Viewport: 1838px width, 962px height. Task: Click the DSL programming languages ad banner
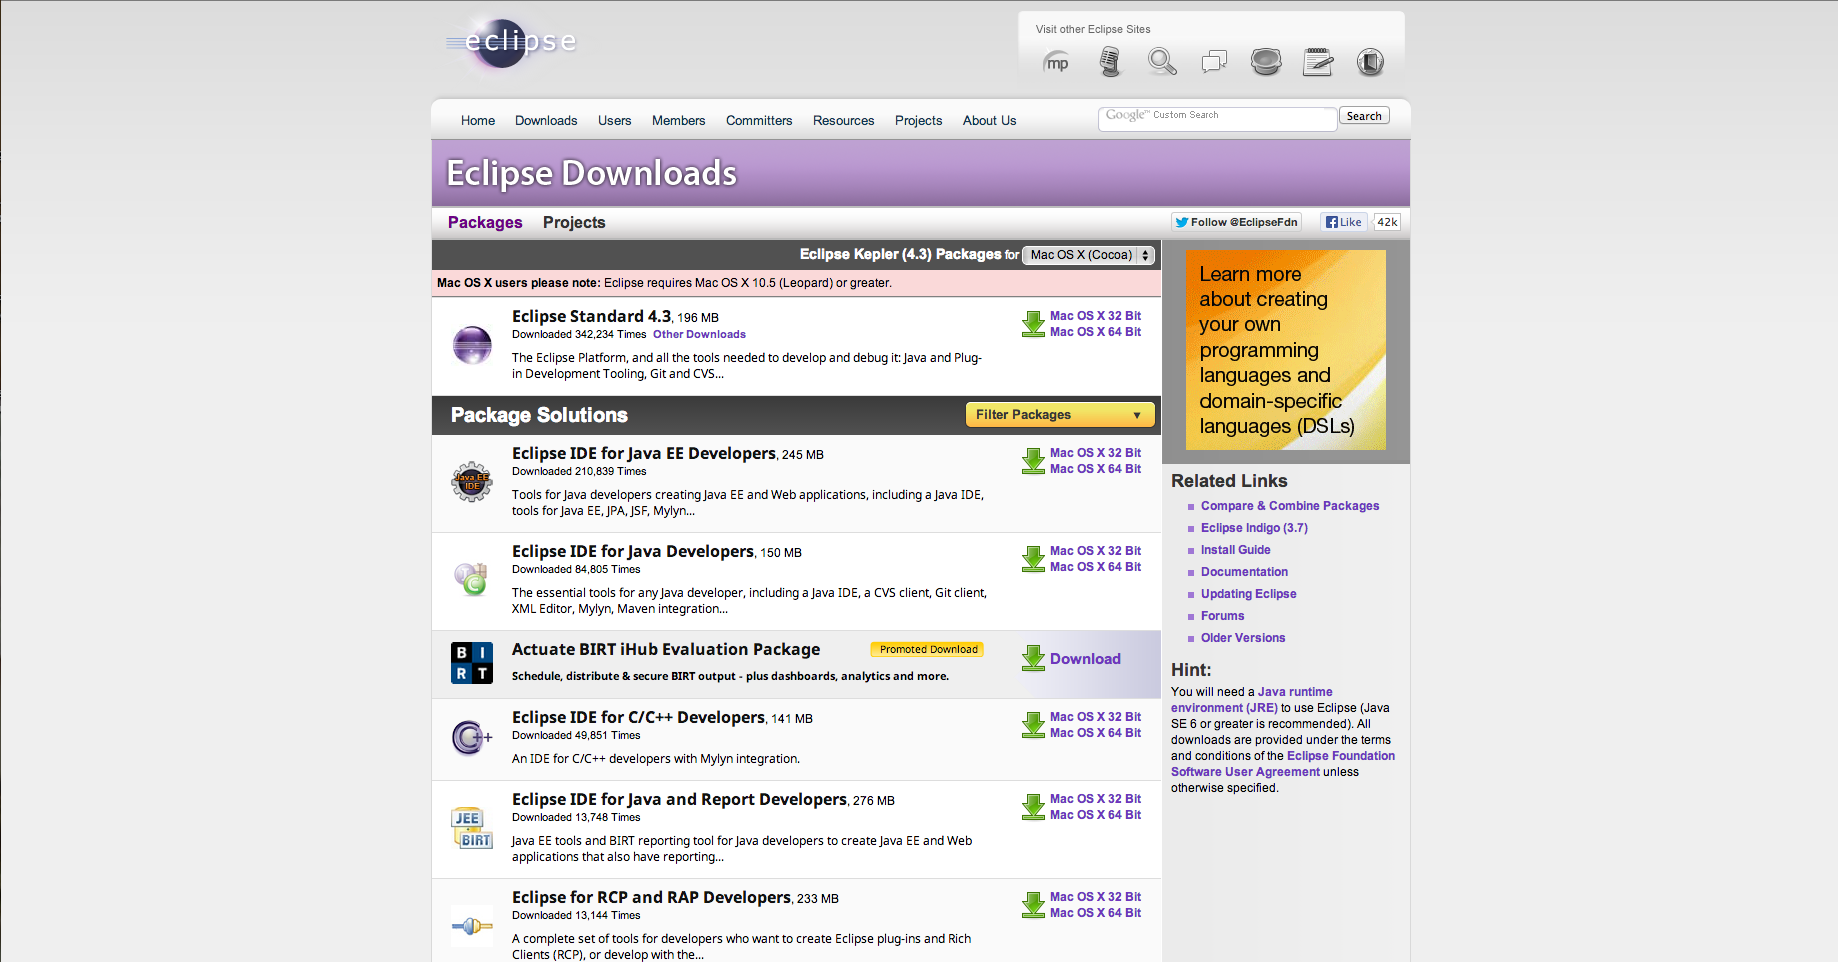tap(1285, 350)
